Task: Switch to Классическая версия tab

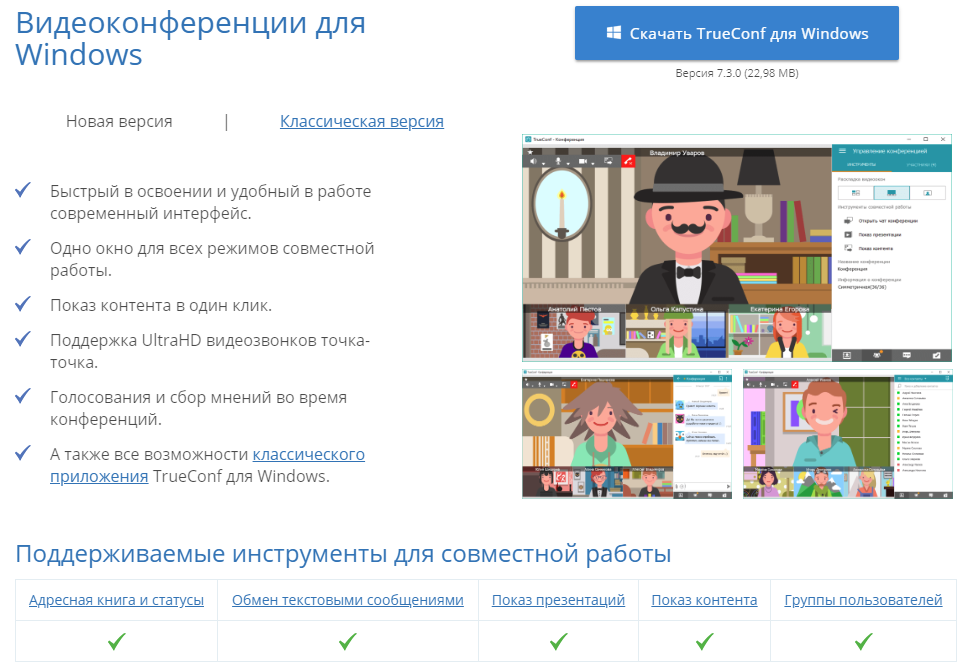Action: (x=361, y=121)
